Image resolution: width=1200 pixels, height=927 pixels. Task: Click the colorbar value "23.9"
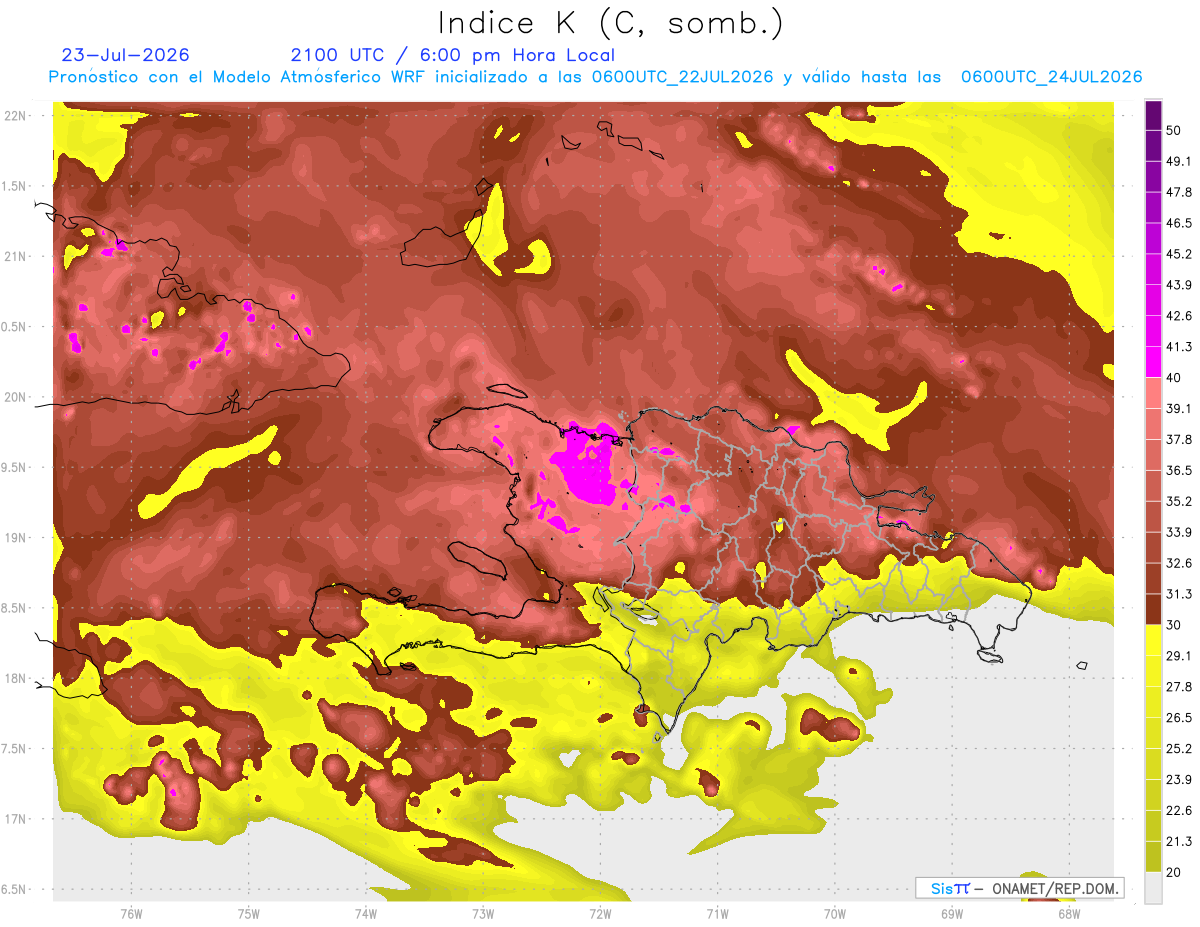click(1179, 779)
